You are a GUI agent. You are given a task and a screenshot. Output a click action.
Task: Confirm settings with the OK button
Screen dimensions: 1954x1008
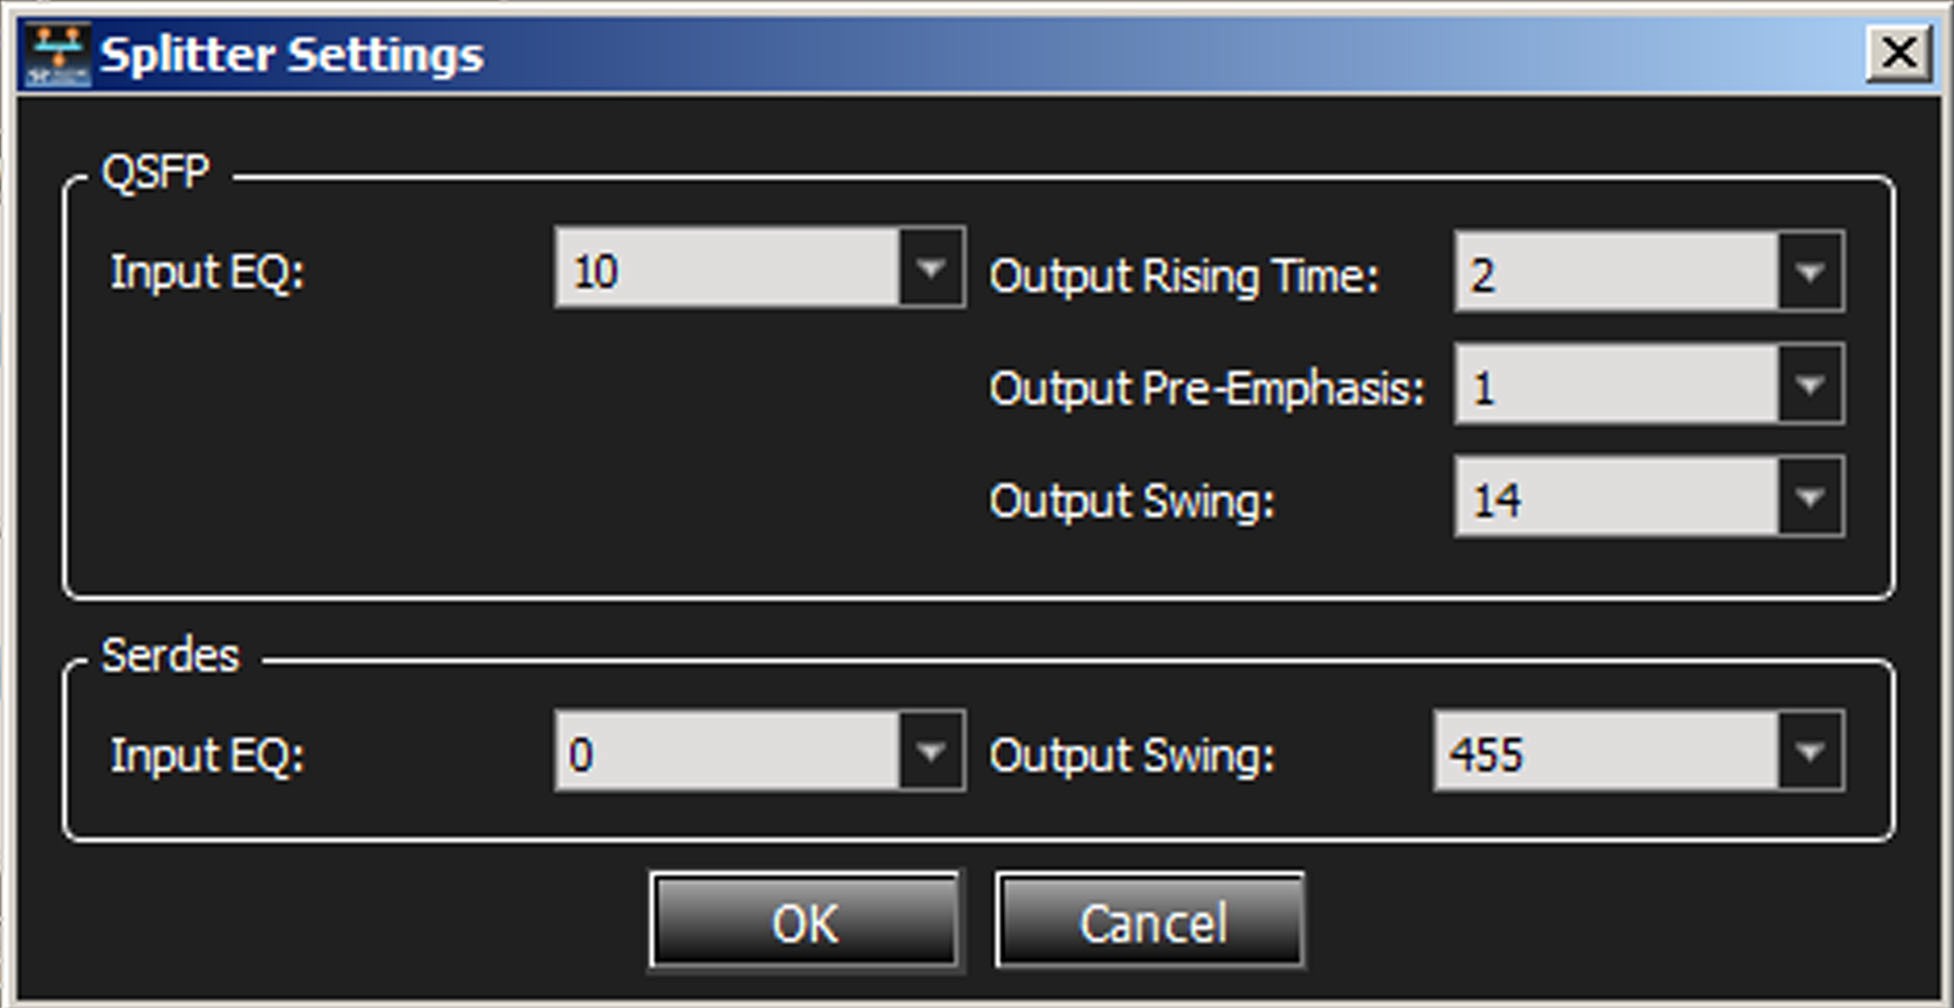click(x=805, y=920)
